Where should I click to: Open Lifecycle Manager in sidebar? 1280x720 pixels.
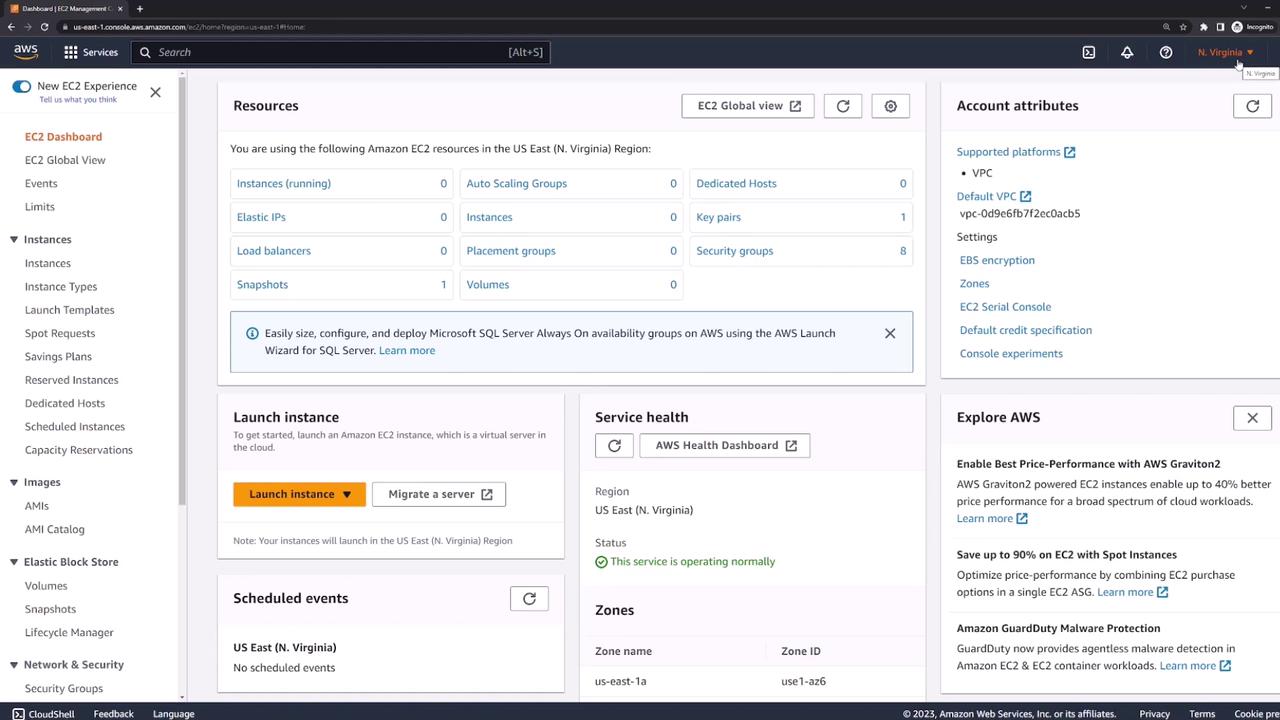[69, 633]
